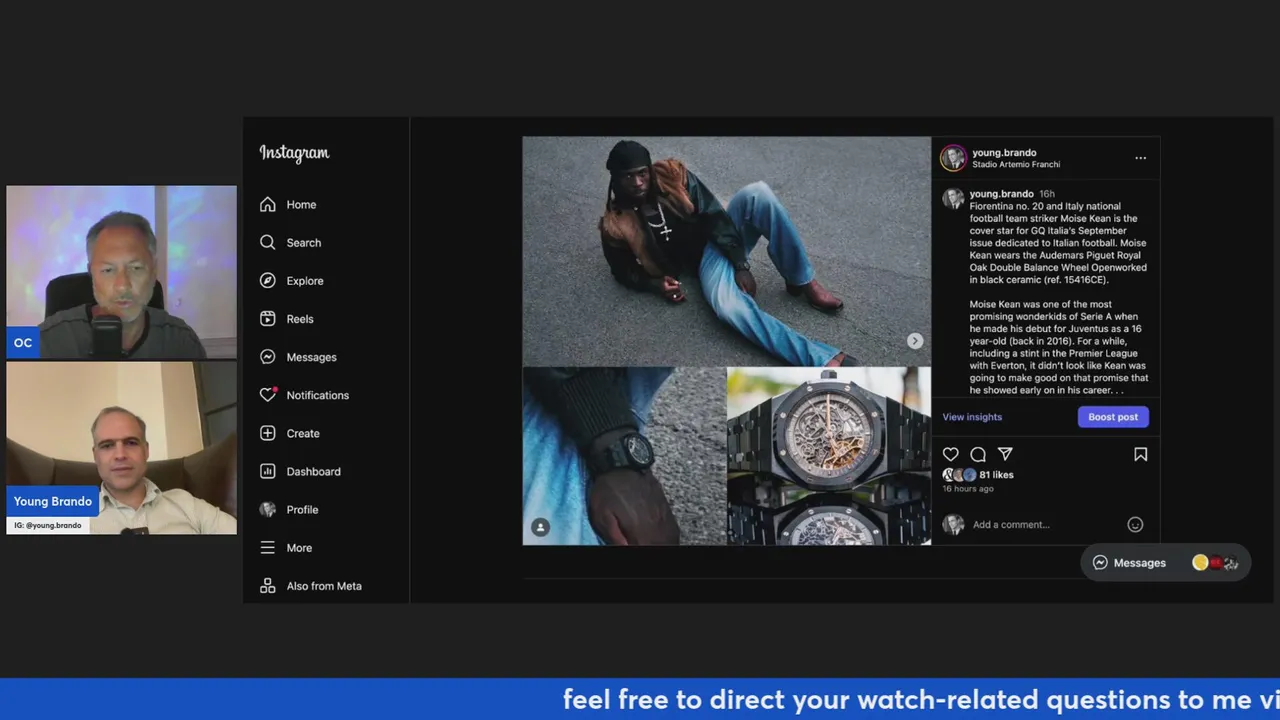Like the post with heart icon

click(x=950, y=454)
